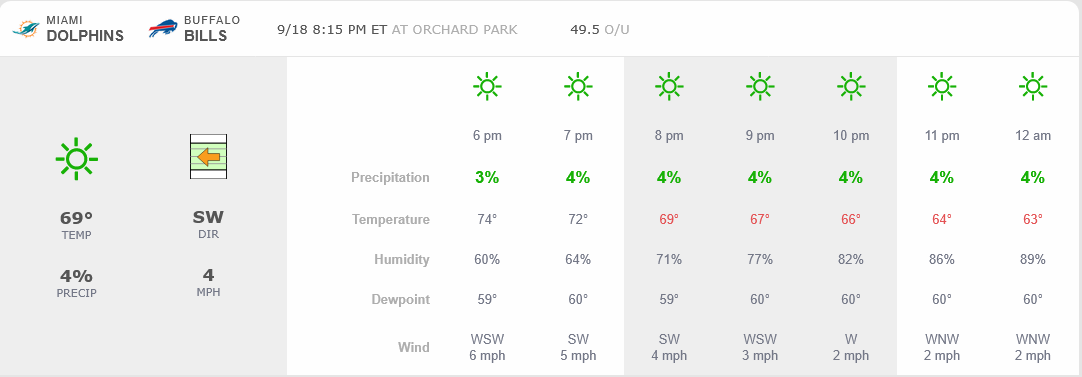Click the large sun icon above 69° TEMP

77,159
